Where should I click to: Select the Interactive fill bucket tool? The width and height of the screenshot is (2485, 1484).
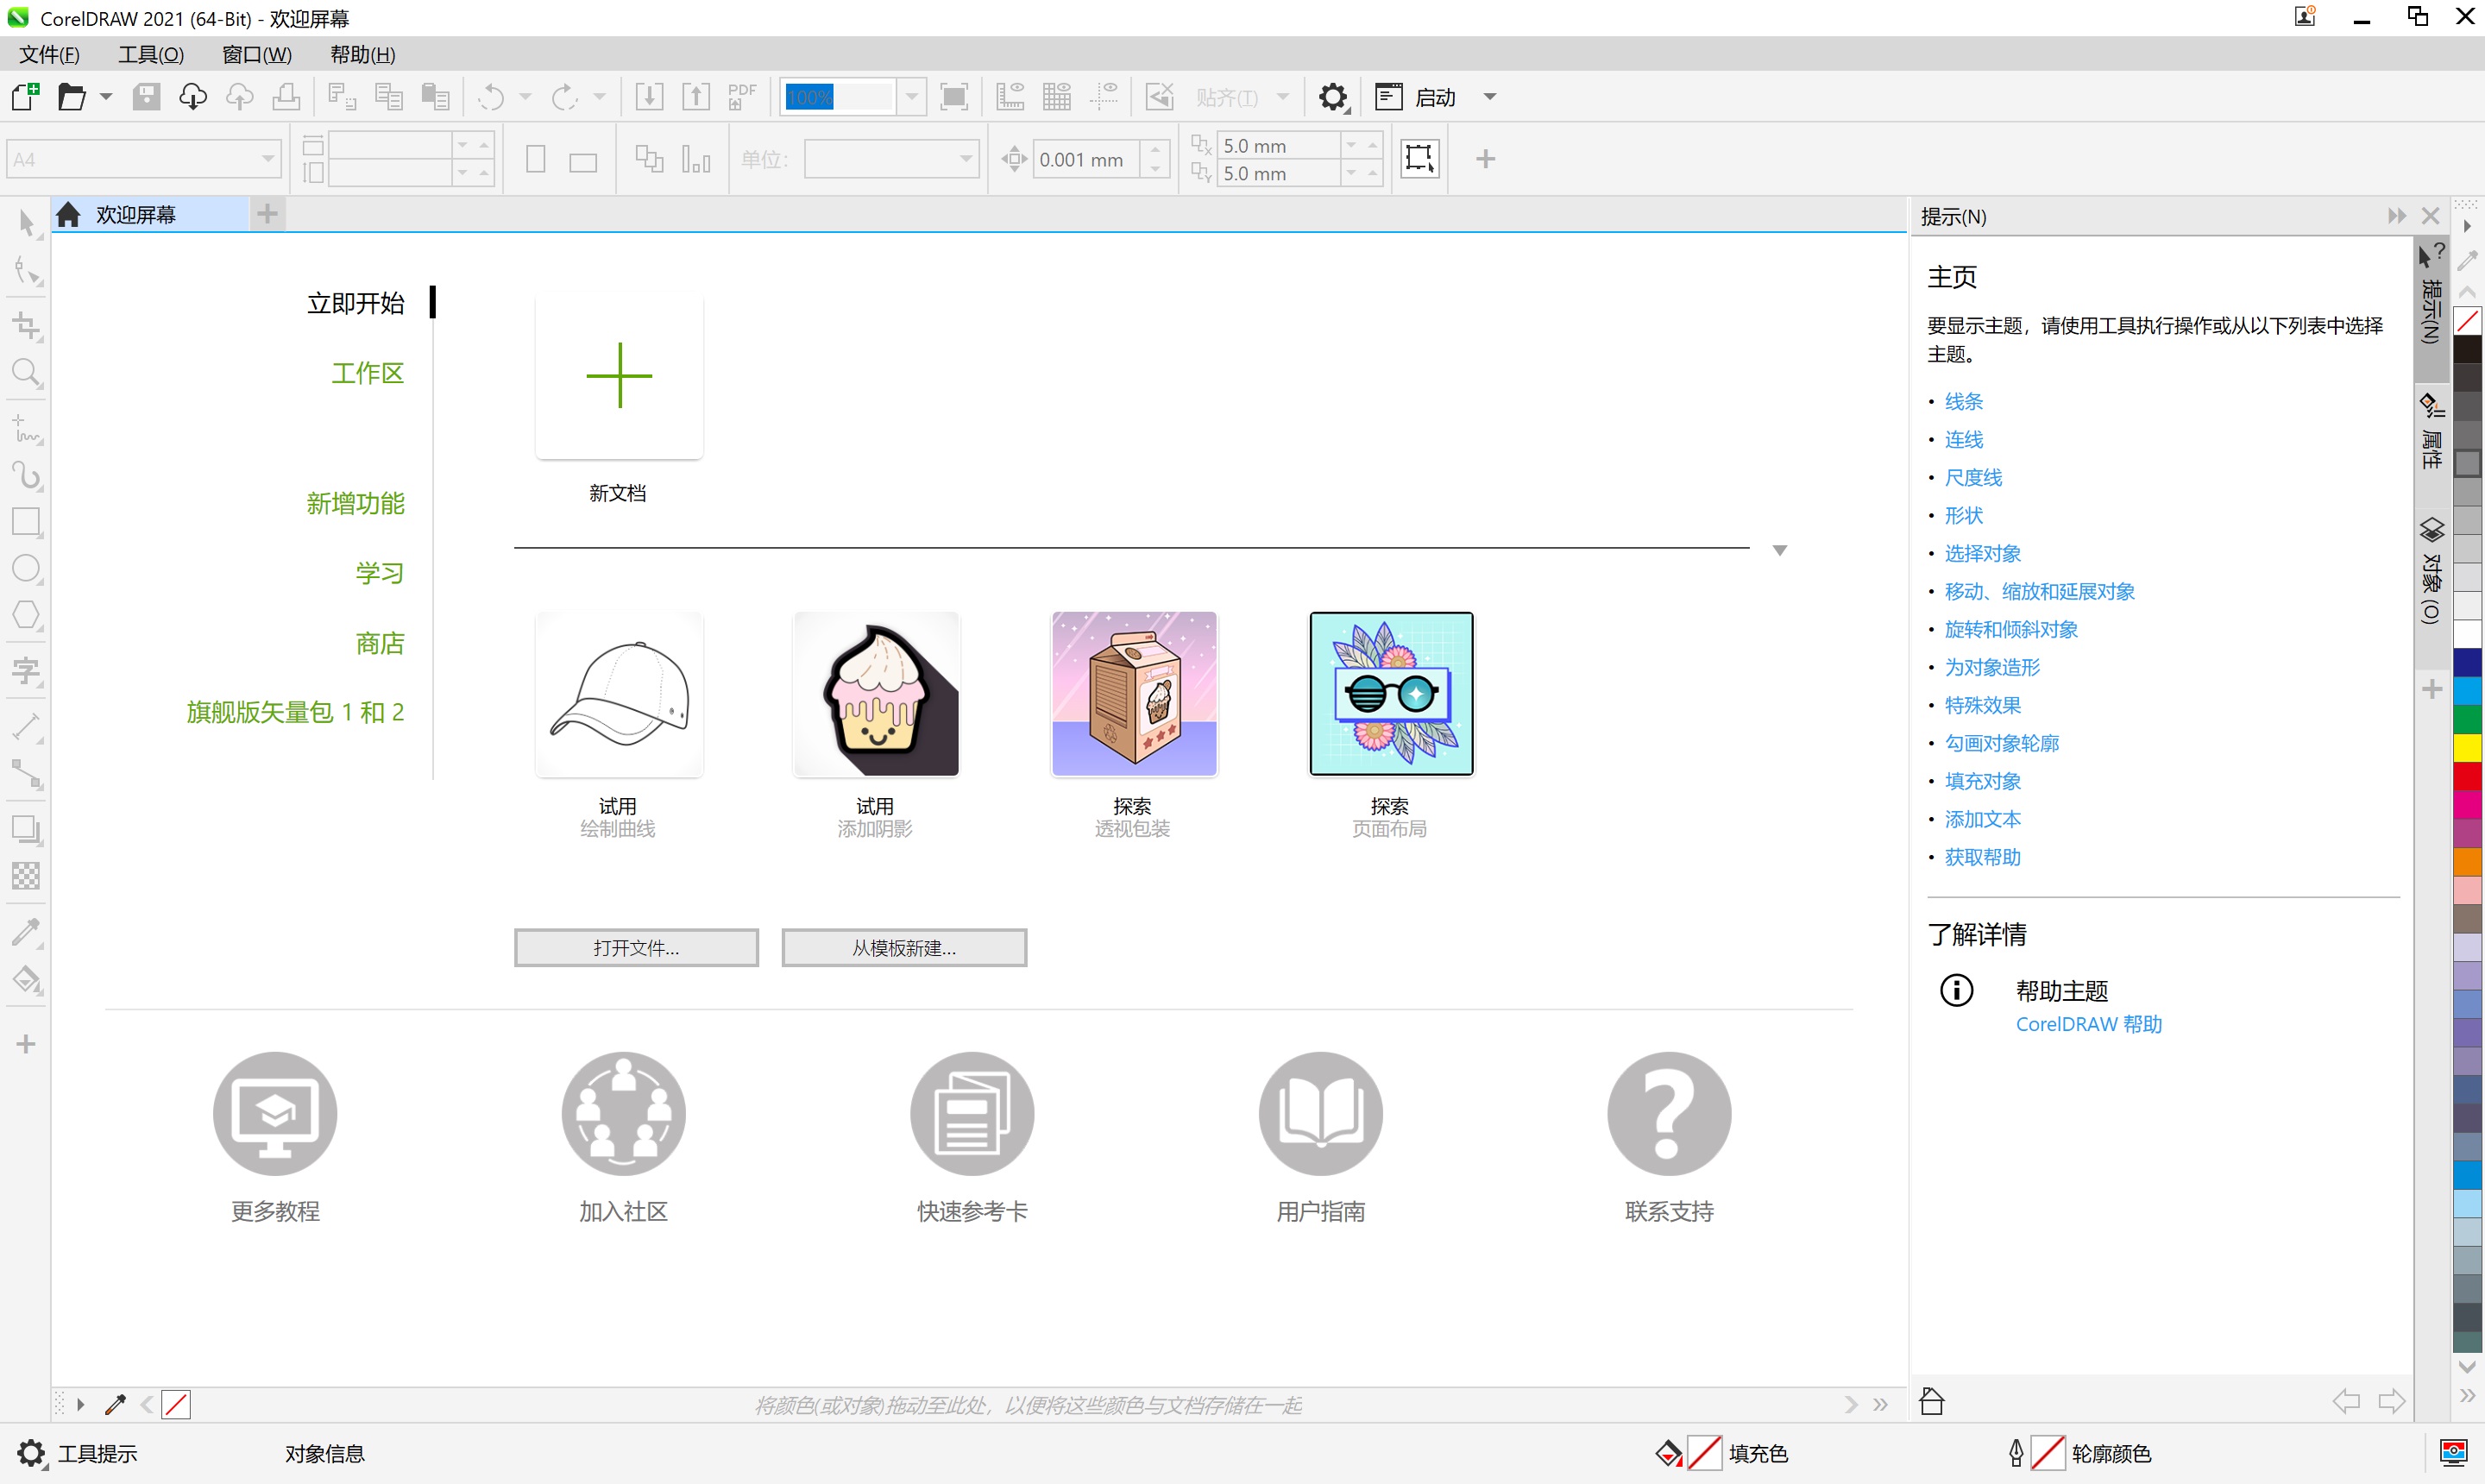coord(27,980)
